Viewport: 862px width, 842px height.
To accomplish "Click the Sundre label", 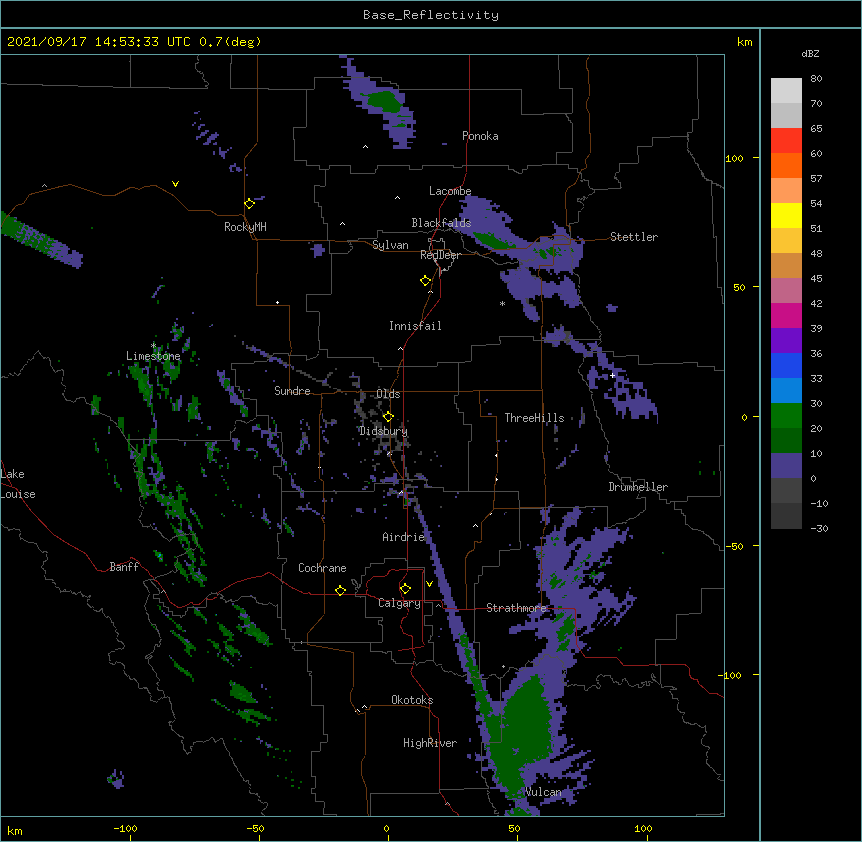I will coord(292,391).
